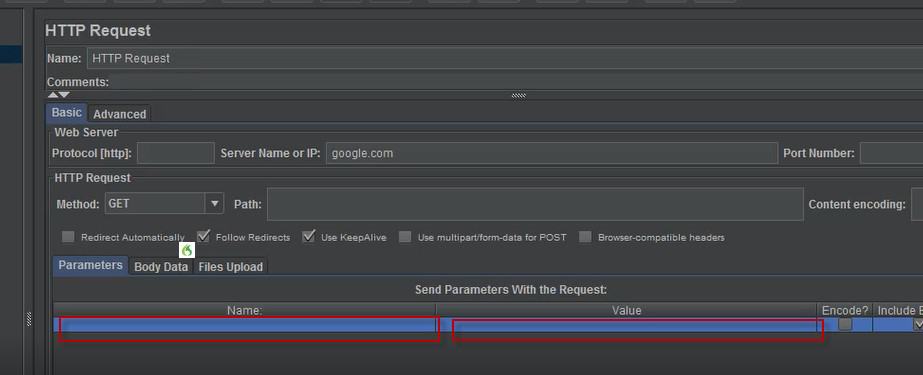
Task: Click the green flame icon near Body Data
Action: (x=187, y=250)
